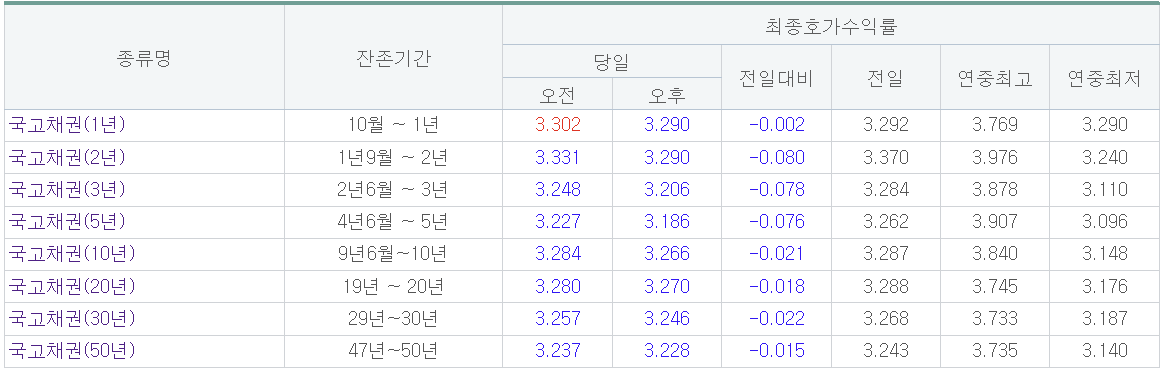Open the 국고채권(20년) link

click(x=72, y=286)
